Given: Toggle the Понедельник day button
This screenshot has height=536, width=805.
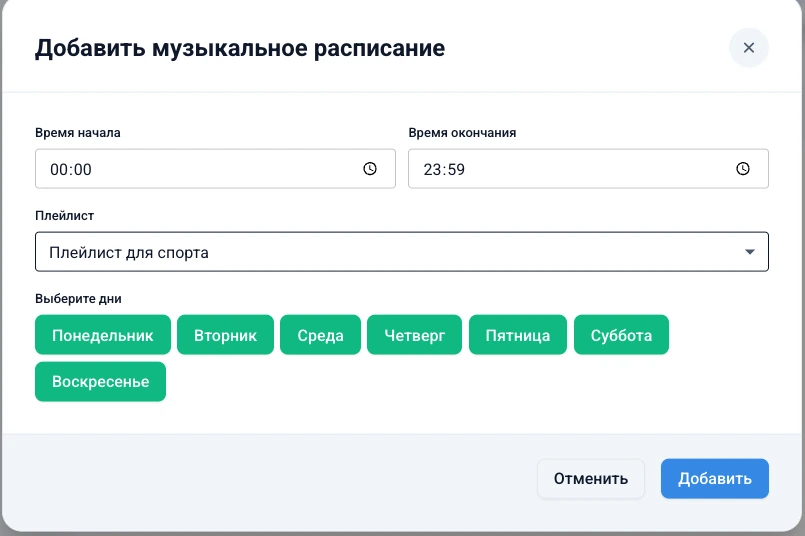Looking at the screenshot, I should [x=103, y=335].
